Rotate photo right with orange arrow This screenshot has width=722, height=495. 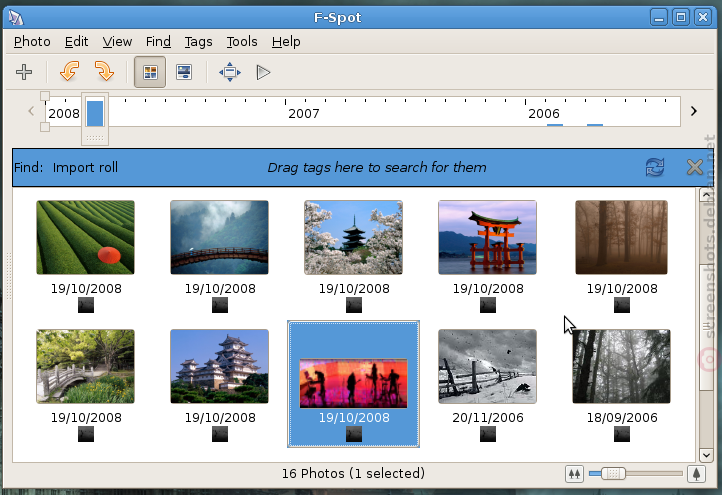point(105,72)
